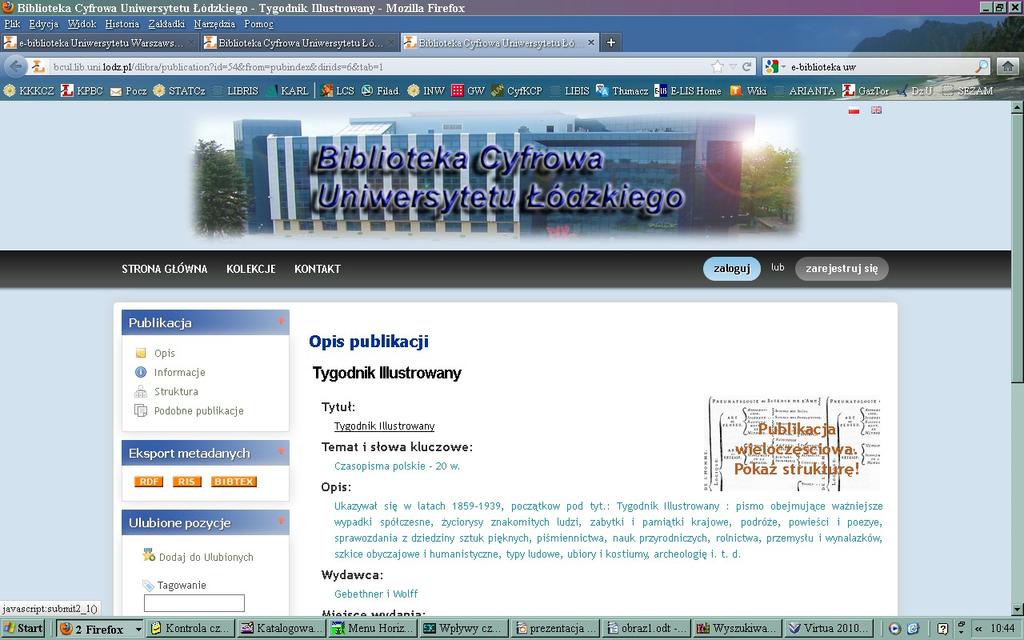Screen dimensions: 1024x640
Task: Open the Widok menu
Action: click(x=82, y=24)
